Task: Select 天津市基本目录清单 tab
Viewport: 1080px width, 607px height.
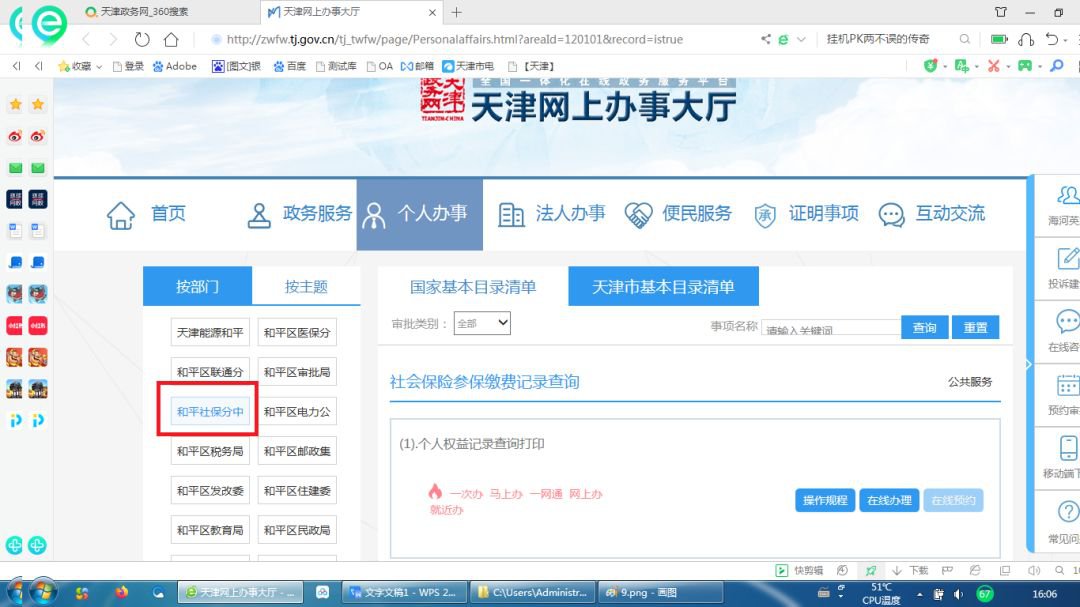Action: coord(663,287)
